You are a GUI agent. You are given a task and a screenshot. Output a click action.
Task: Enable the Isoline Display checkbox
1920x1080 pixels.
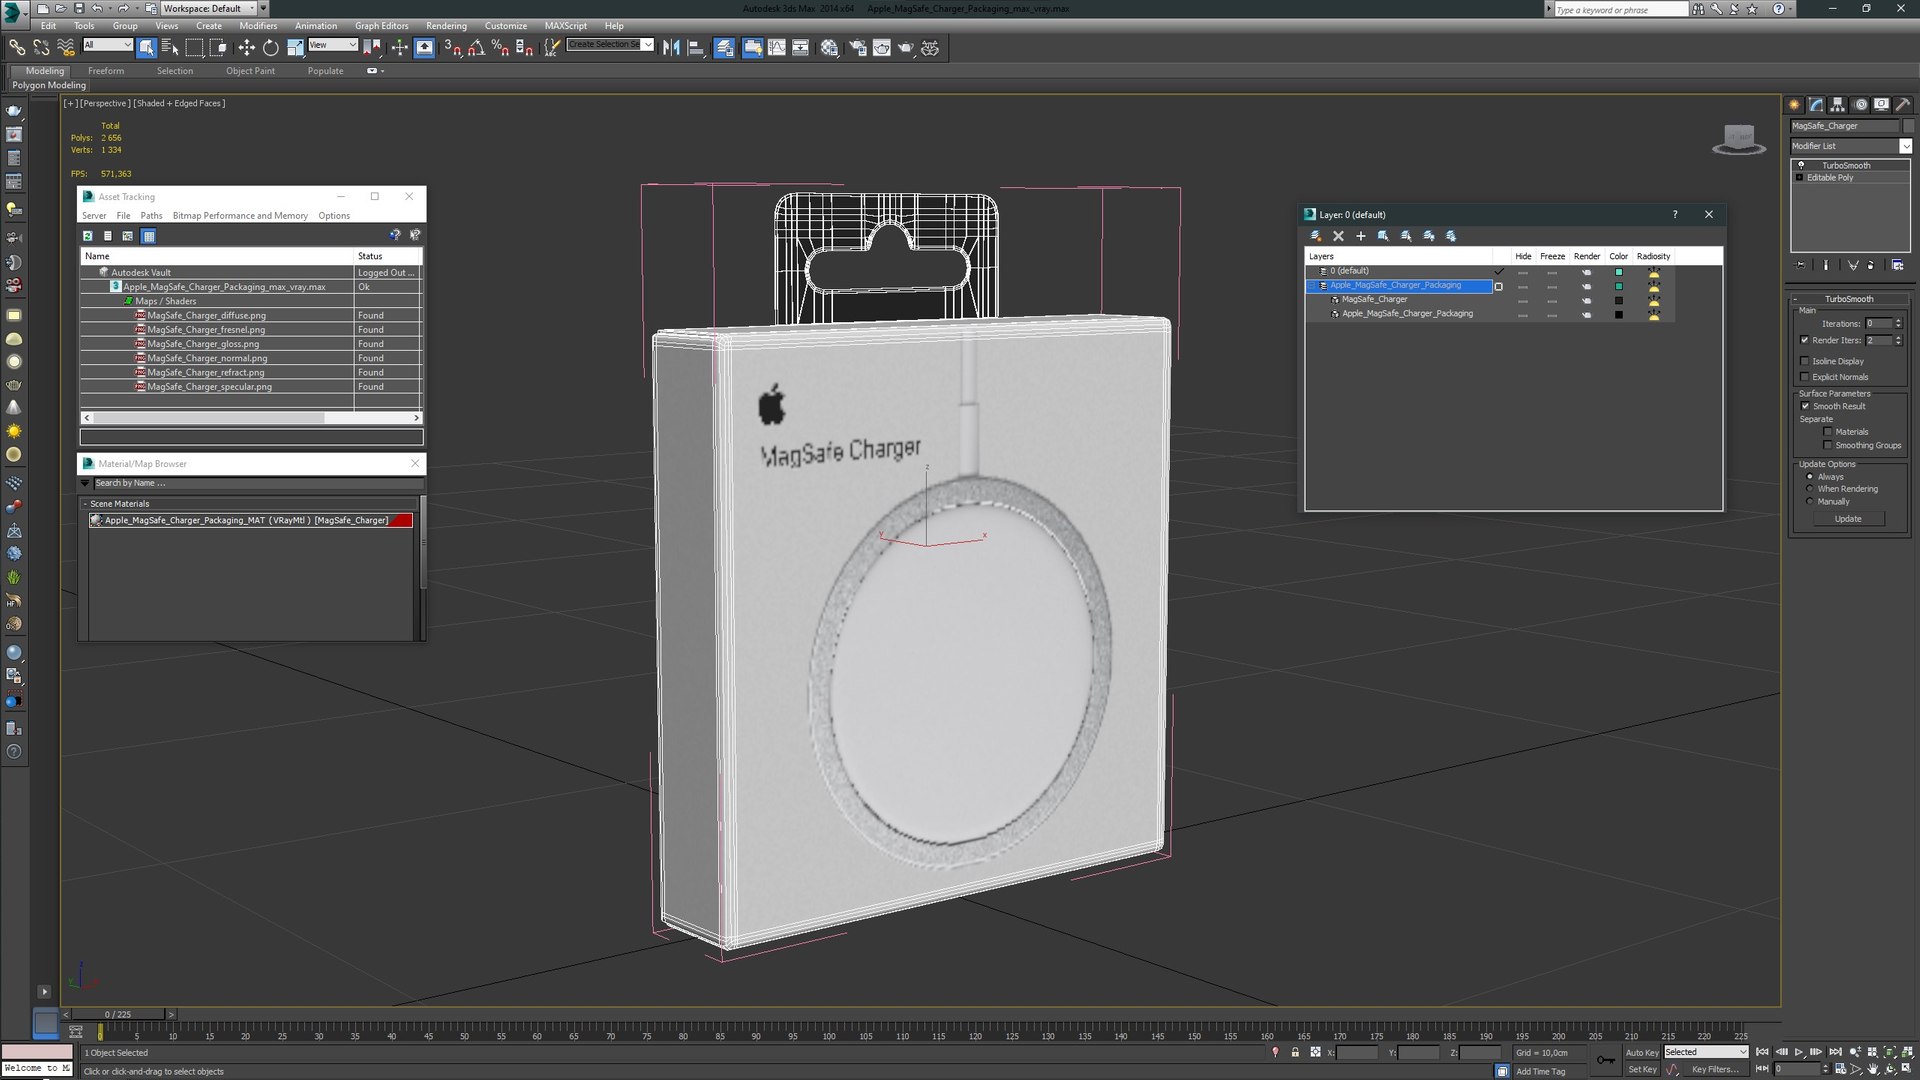click(1805, 361)
